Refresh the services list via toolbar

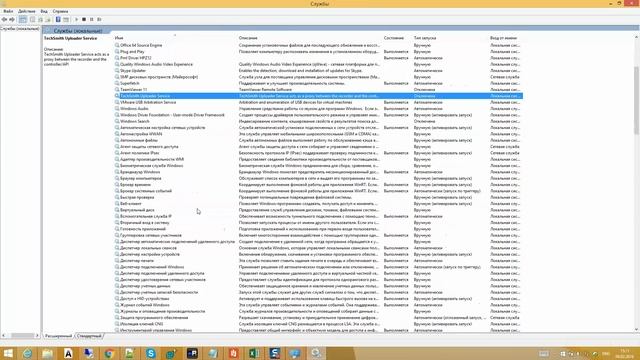[x=40, y=20]
